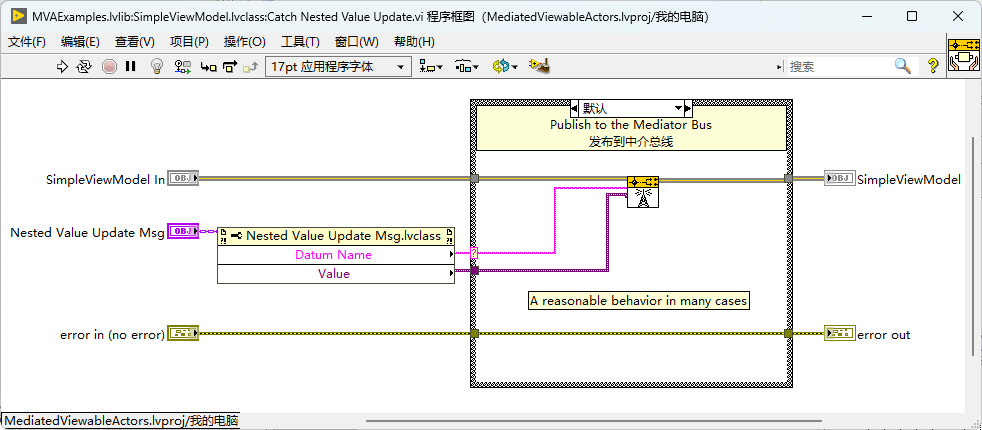Toggle Retain Wire Values button
Screen dimensions: 982x430
[183, 66]
